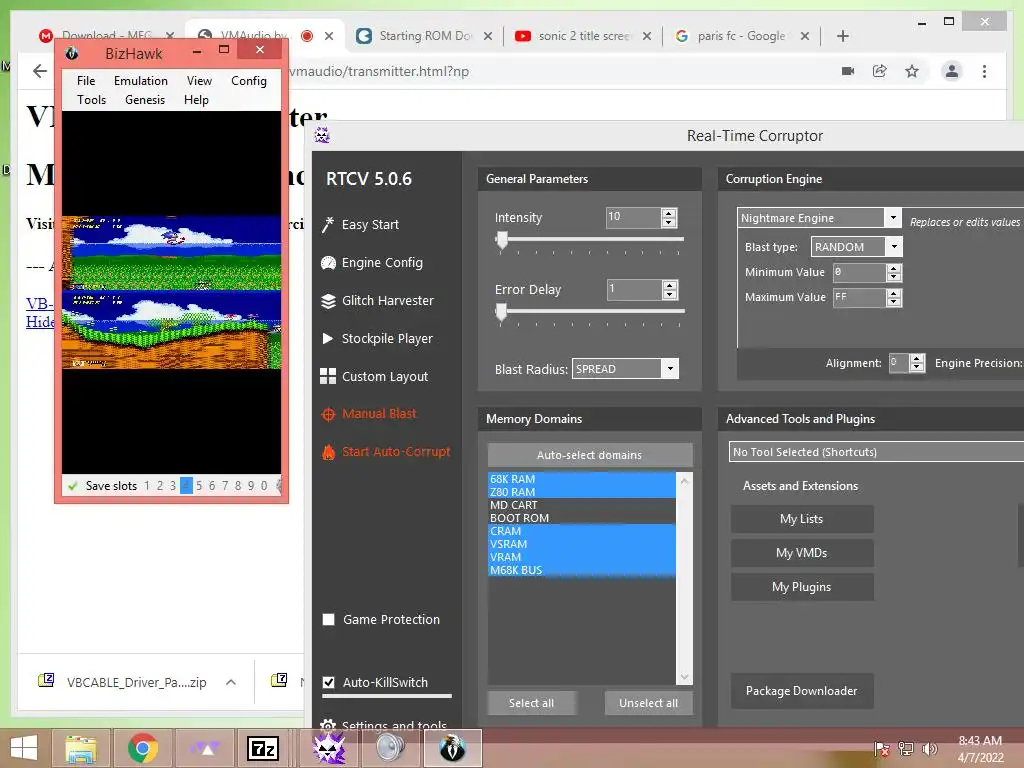The height and width of the screenshot is (768, 1024).
Task: Start Auto-Corrupt
Action: 386,451
